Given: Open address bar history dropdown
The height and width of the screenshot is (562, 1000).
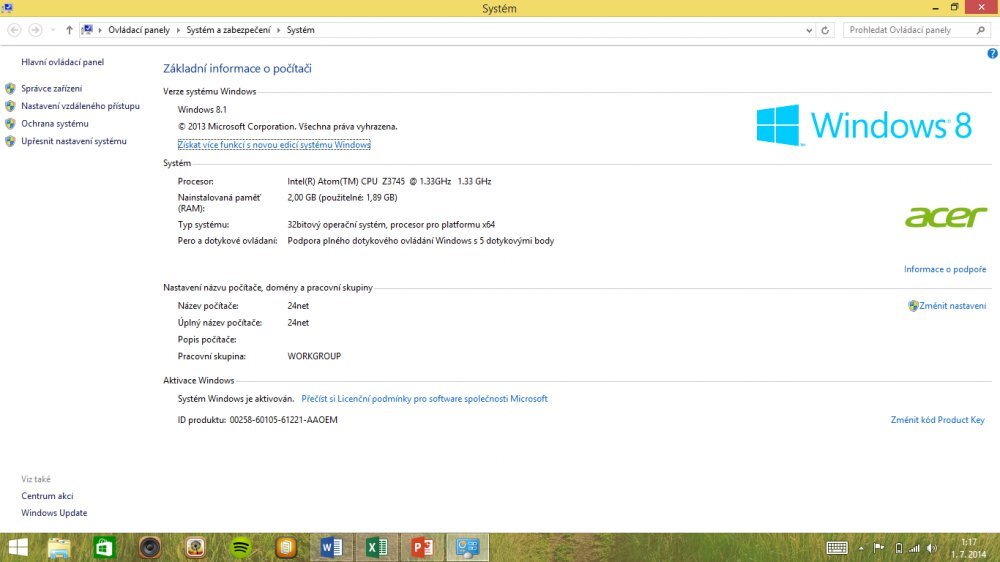Looking at the screenshot, I should [809, 30].
